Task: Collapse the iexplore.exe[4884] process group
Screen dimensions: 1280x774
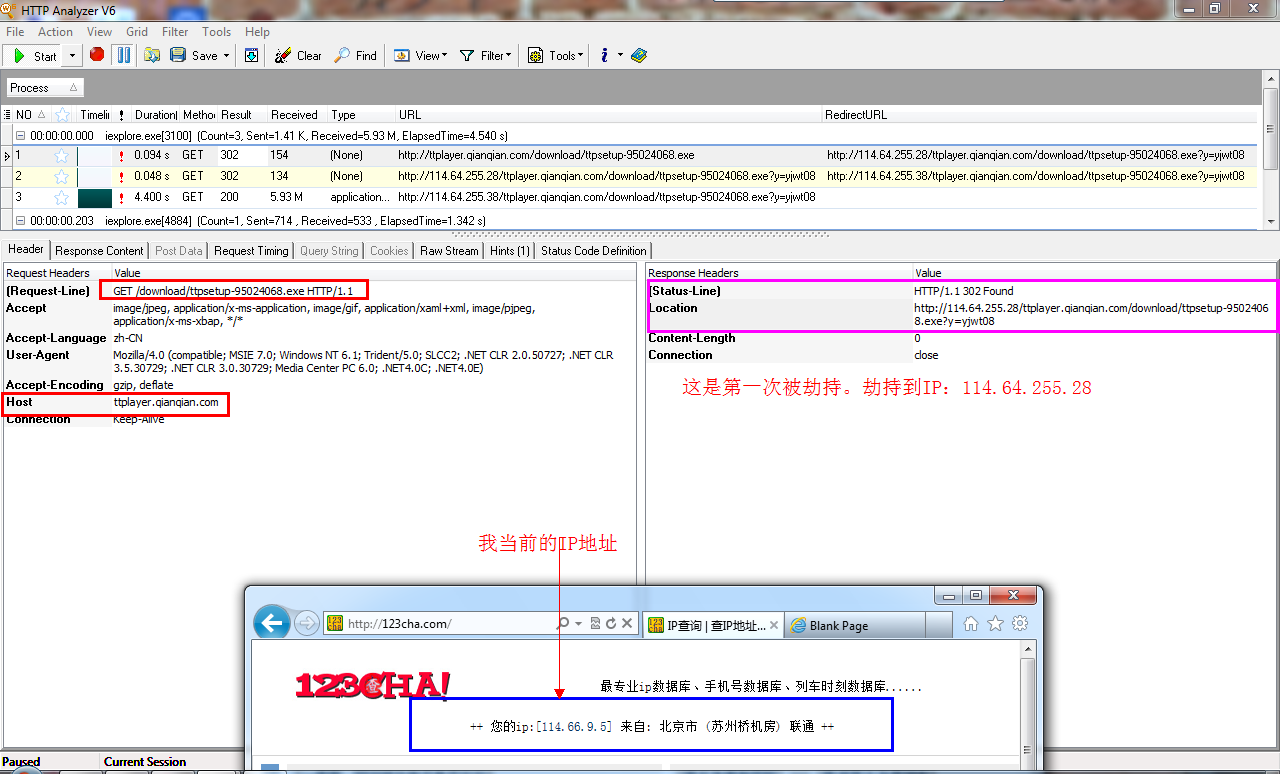Action: coord(20,221)
